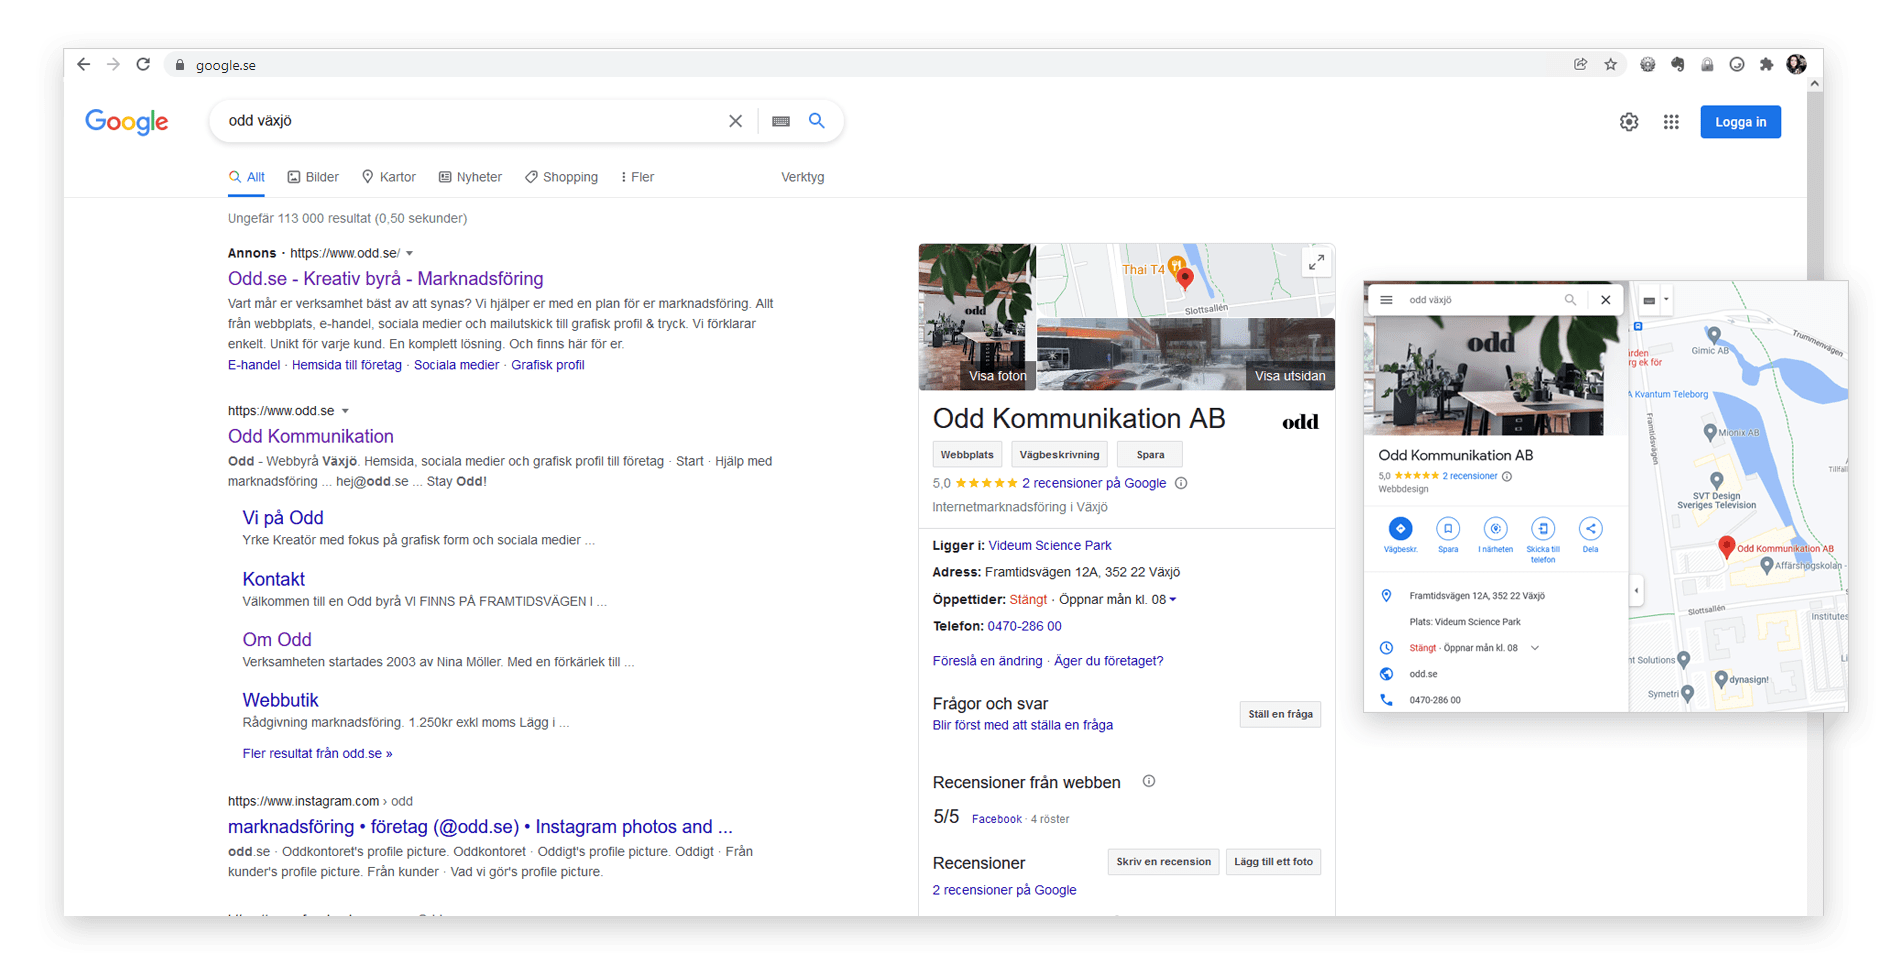
Task: Click the Spara bookmark icon in Maps
Action: click(1448, 529)
